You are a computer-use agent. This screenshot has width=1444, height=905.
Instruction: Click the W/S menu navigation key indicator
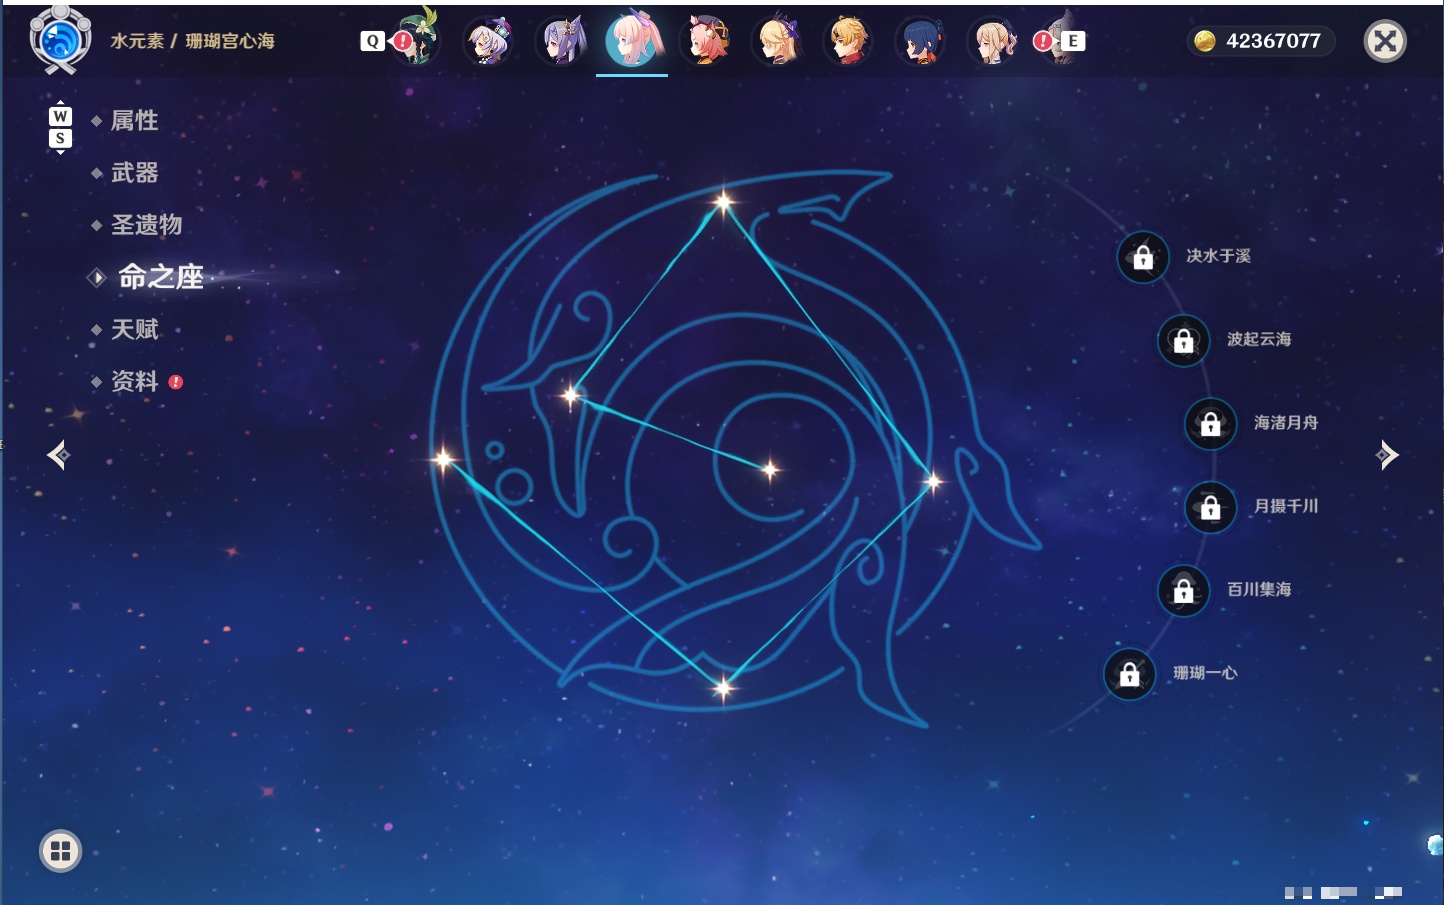pos(60,127)
